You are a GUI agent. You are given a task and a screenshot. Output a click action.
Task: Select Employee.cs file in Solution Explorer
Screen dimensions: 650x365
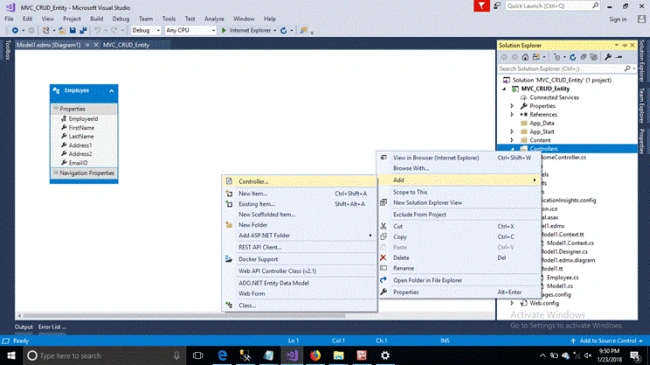pyautogui.click(x=563, y=277)
